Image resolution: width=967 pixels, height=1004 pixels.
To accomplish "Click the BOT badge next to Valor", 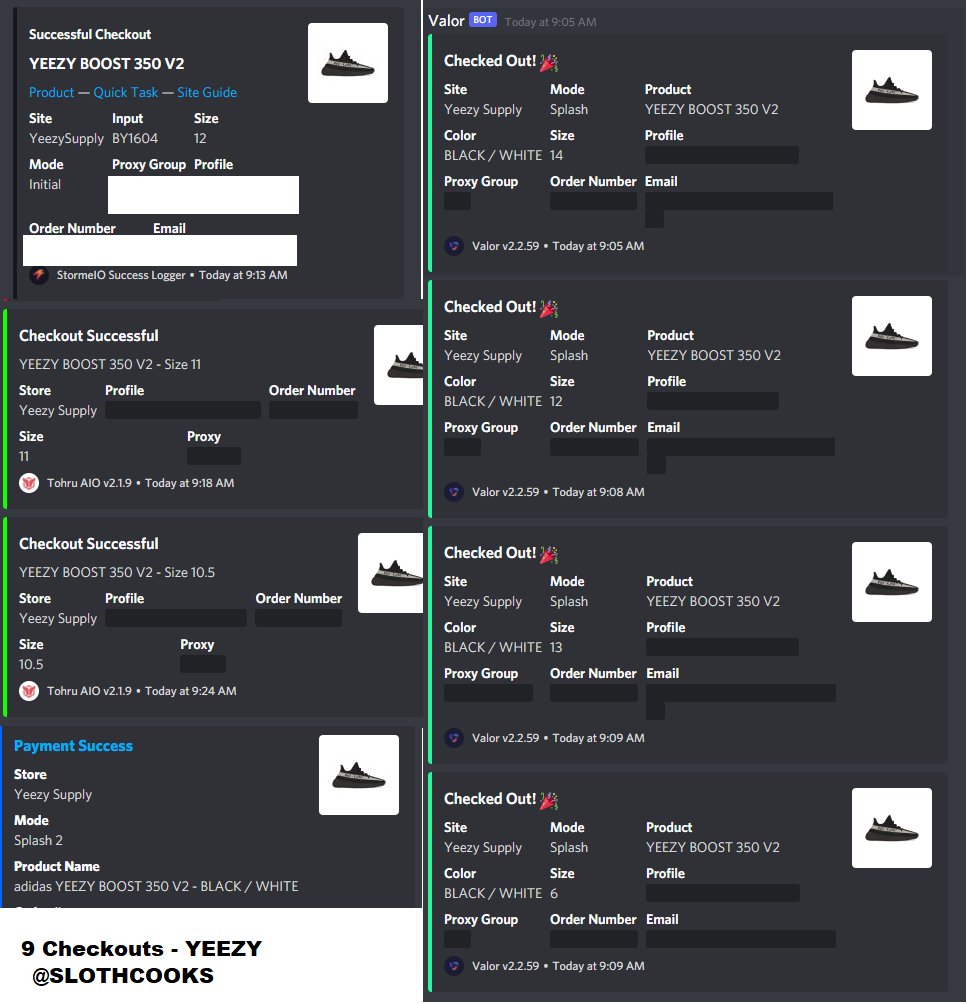I will point(483,20).
